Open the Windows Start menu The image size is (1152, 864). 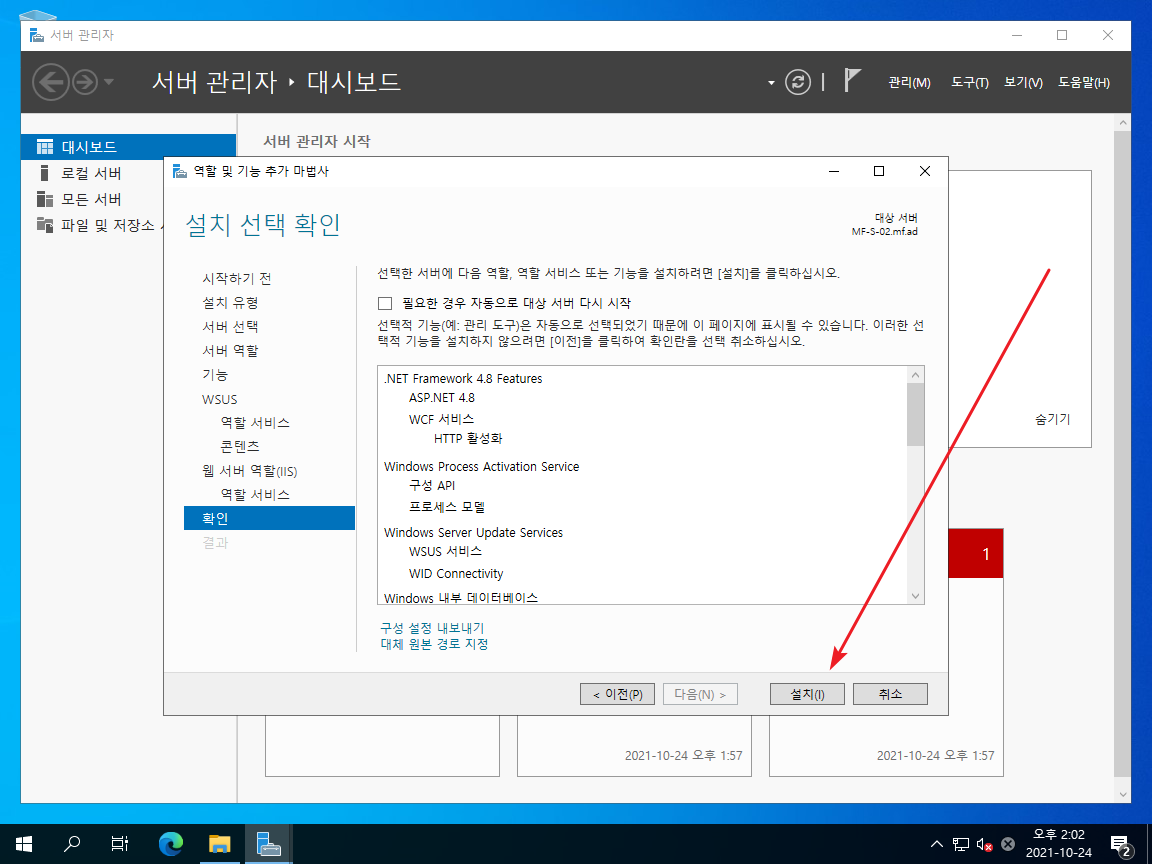[x=24, y=844]
